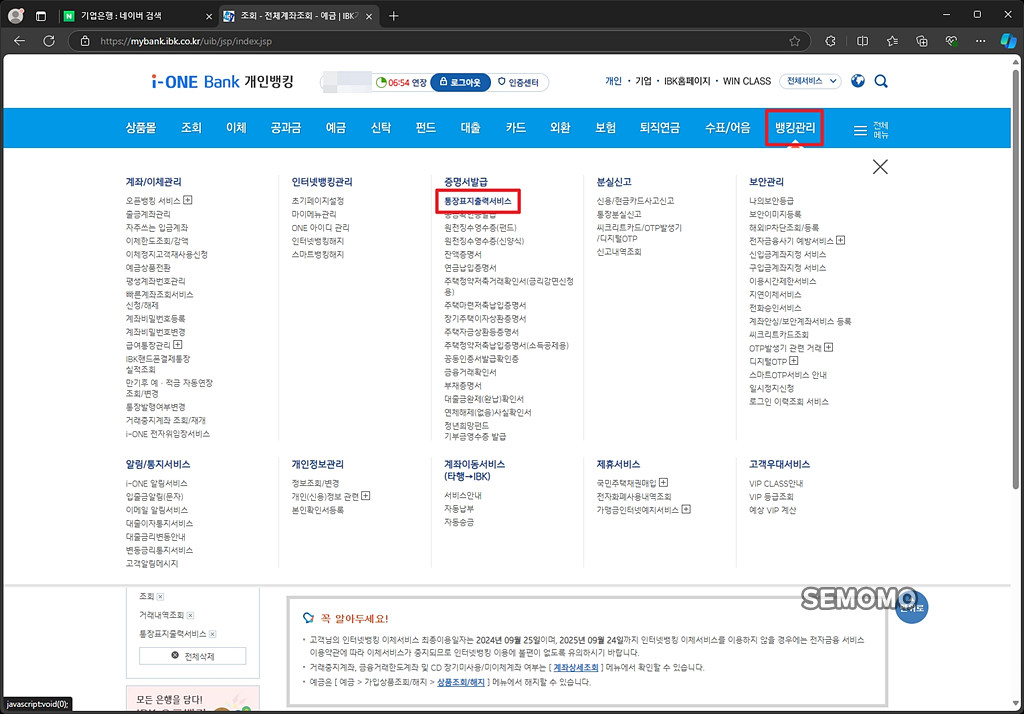Expand OTP발생기 관련 거래 plus icon
The height and width of the screenshot is (714, 1024).
click(x=828, y=348)
